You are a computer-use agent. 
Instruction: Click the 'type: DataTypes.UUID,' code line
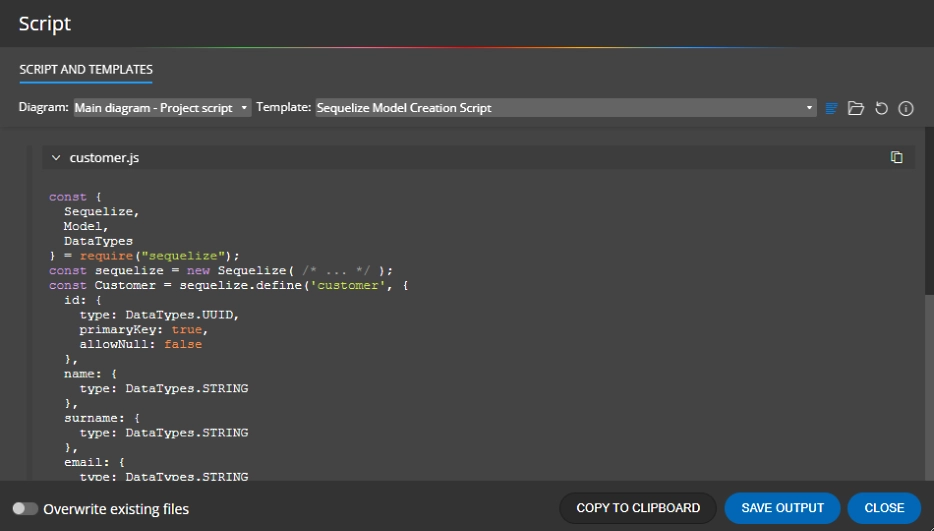pyautogui.click(x=159, y=315)
